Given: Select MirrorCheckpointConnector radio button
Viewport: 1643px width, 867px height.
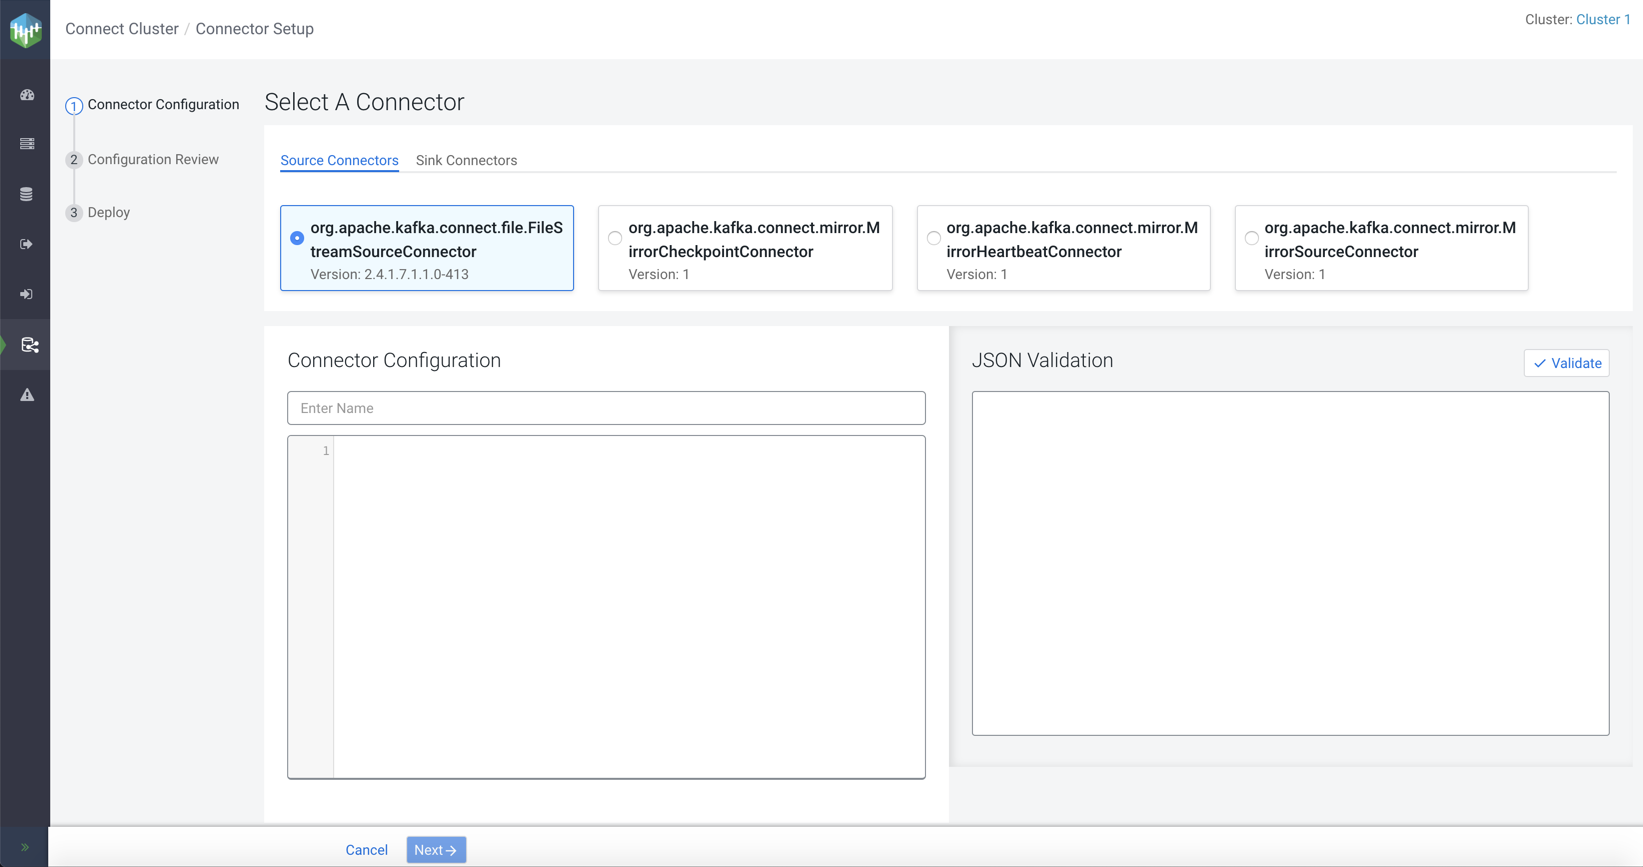Looking at the screenshot, I should click(615, 238).
